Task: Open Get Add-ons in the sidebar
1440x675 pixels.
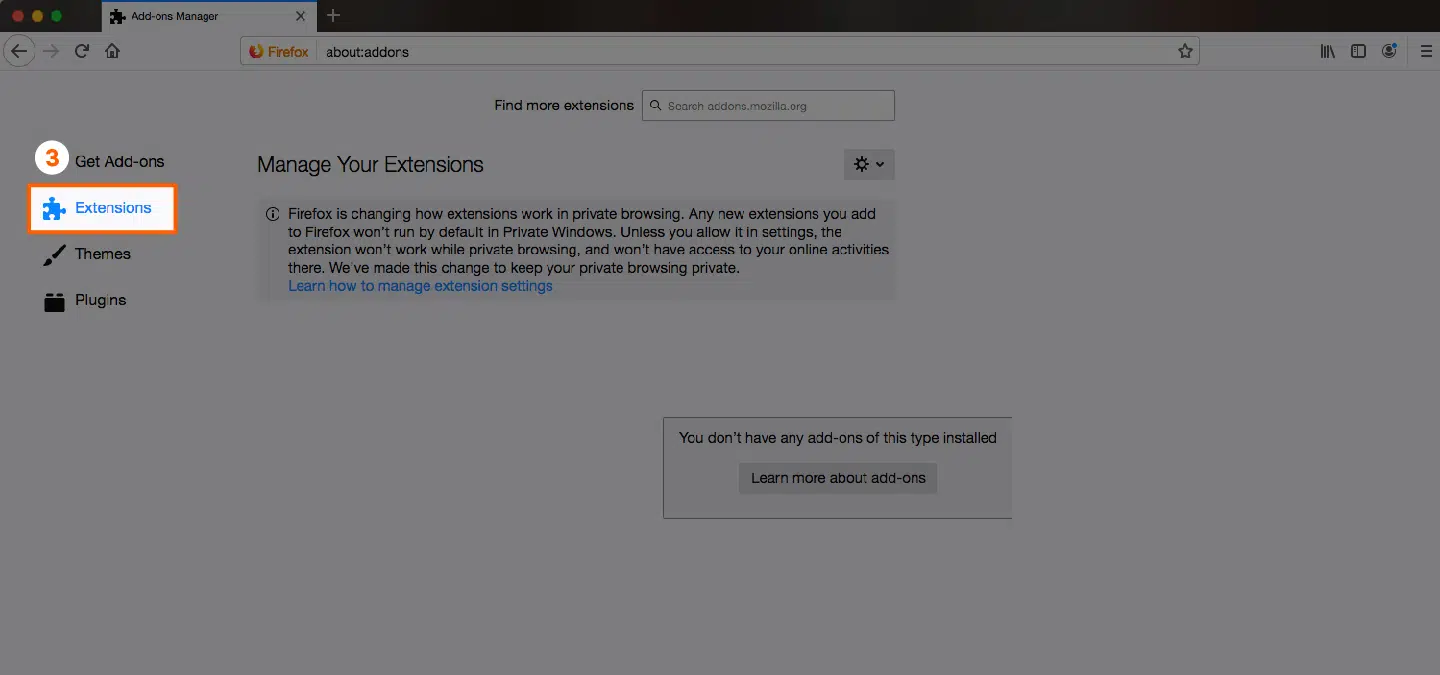Action: pos(119,161)
